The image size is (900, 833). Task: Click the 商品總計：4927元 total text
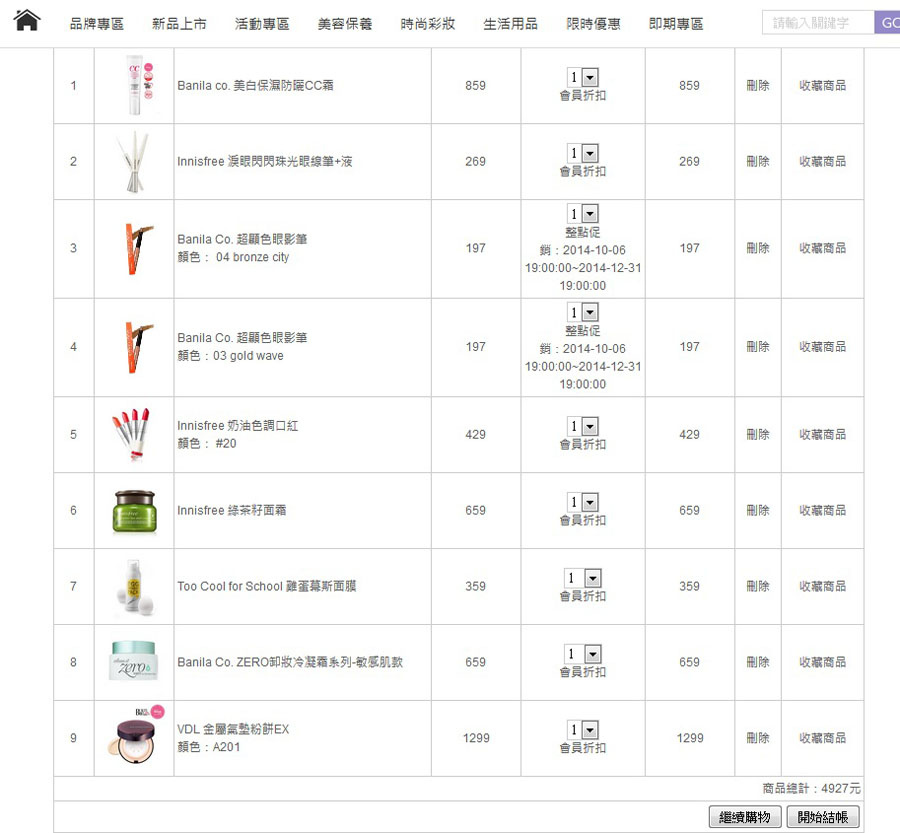811,788
